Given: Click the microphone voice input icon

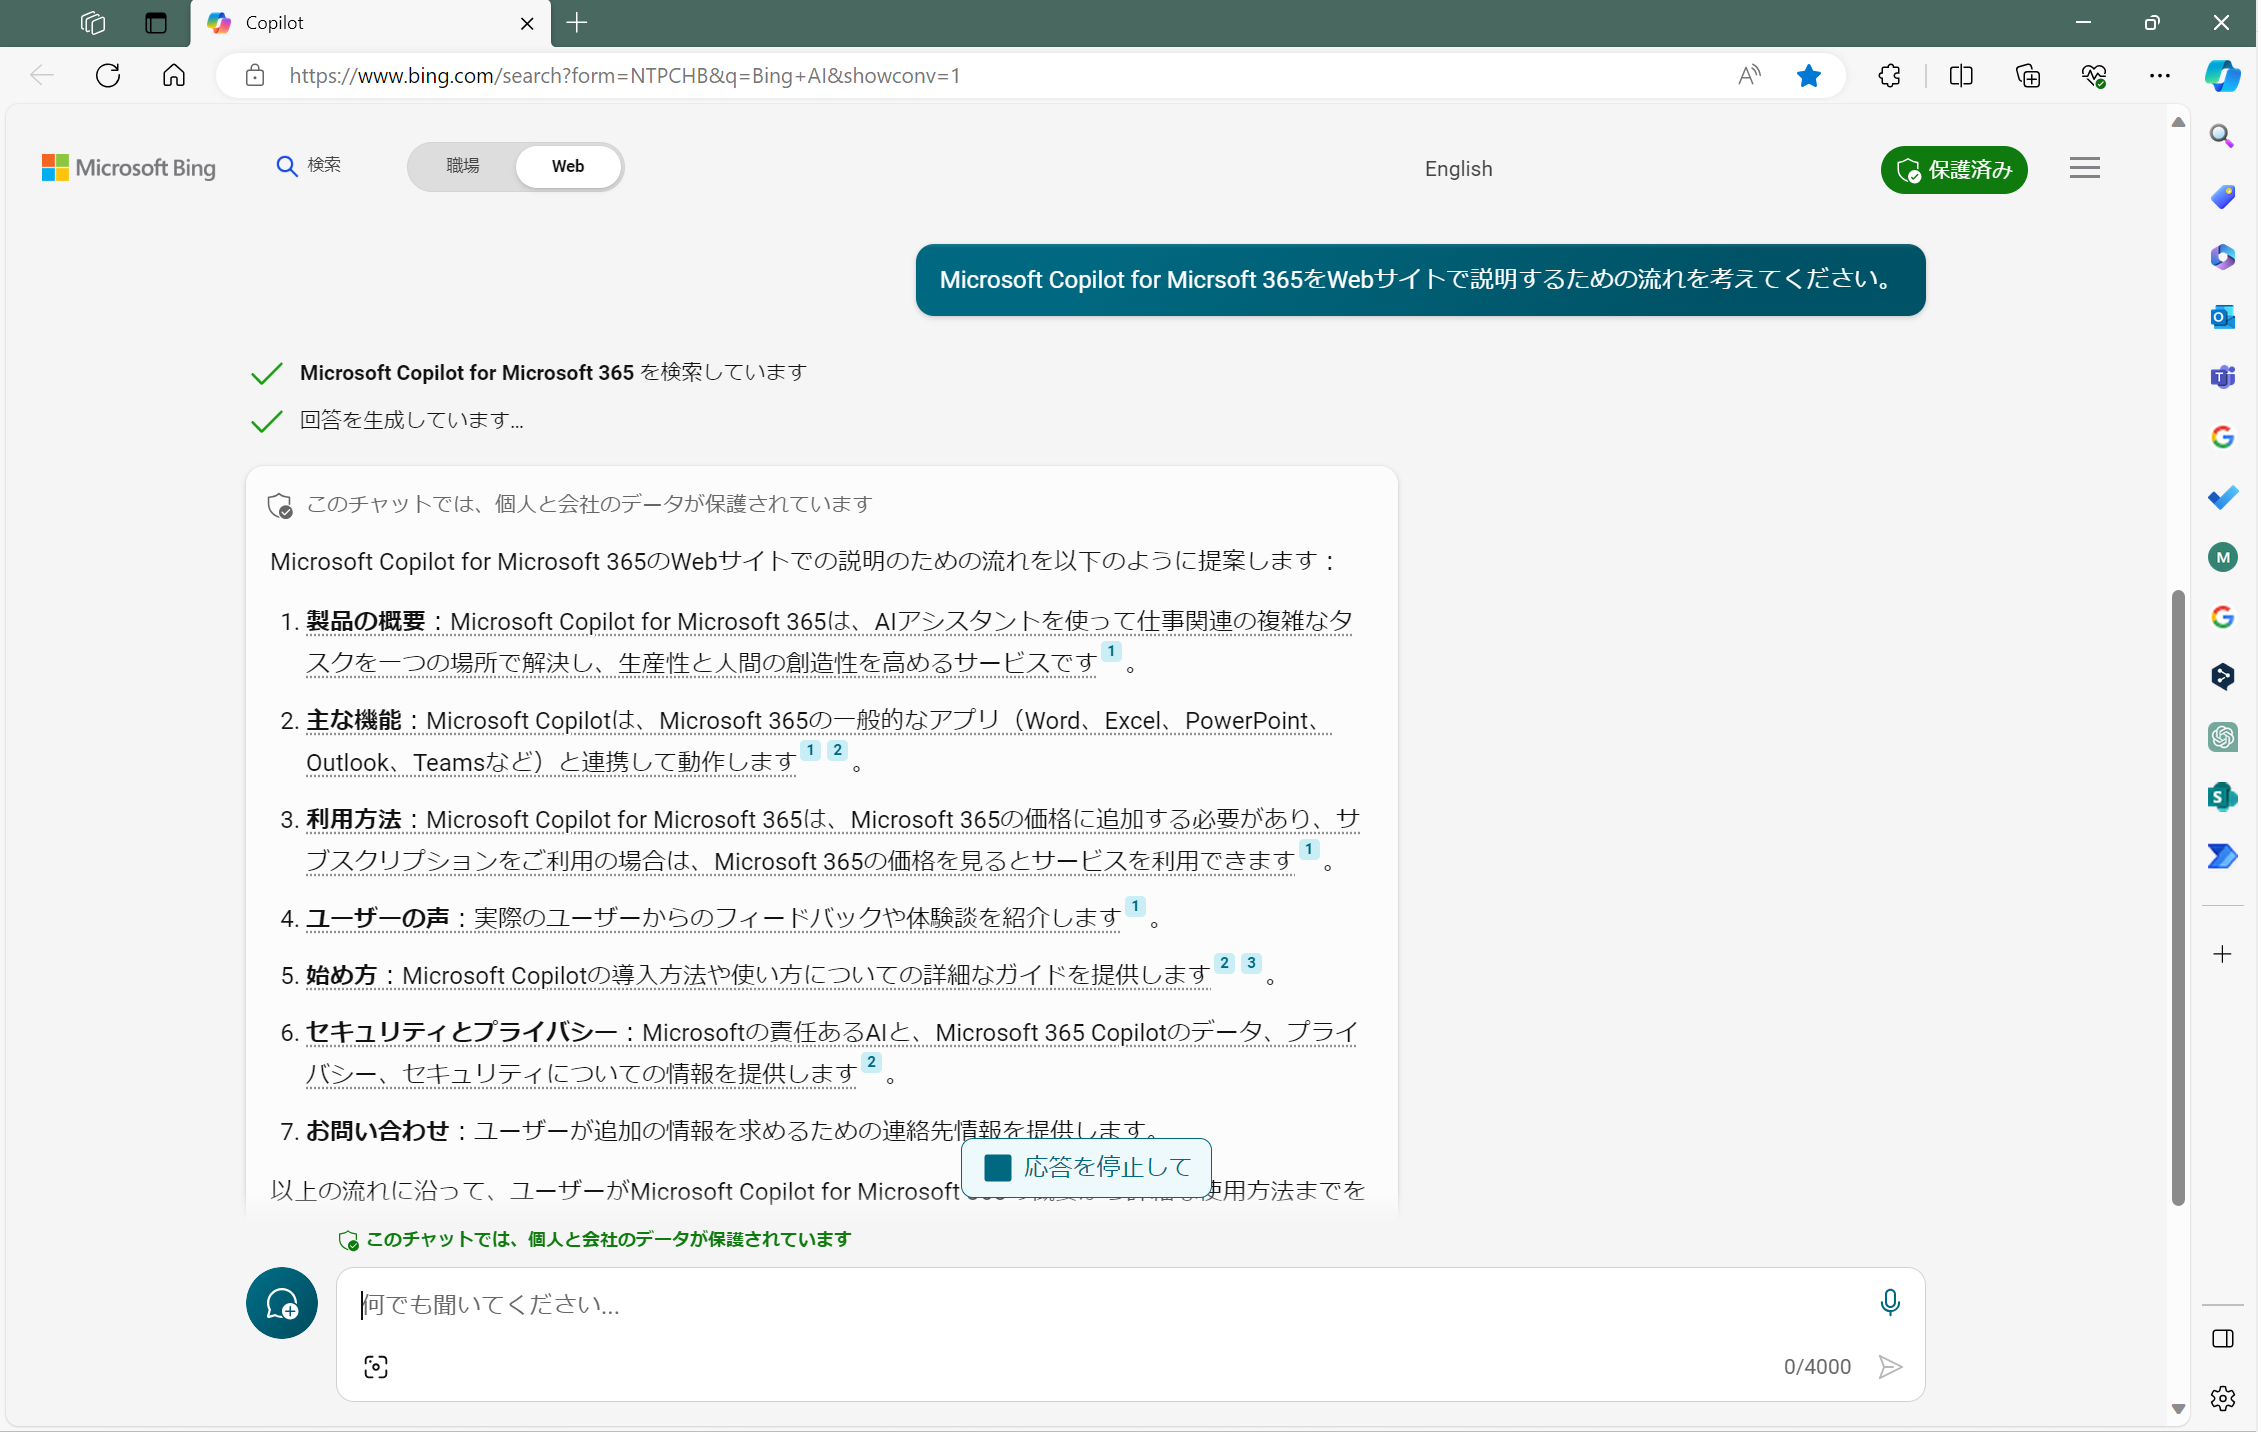Looking at the screenshot, I should (1890, 1302).
